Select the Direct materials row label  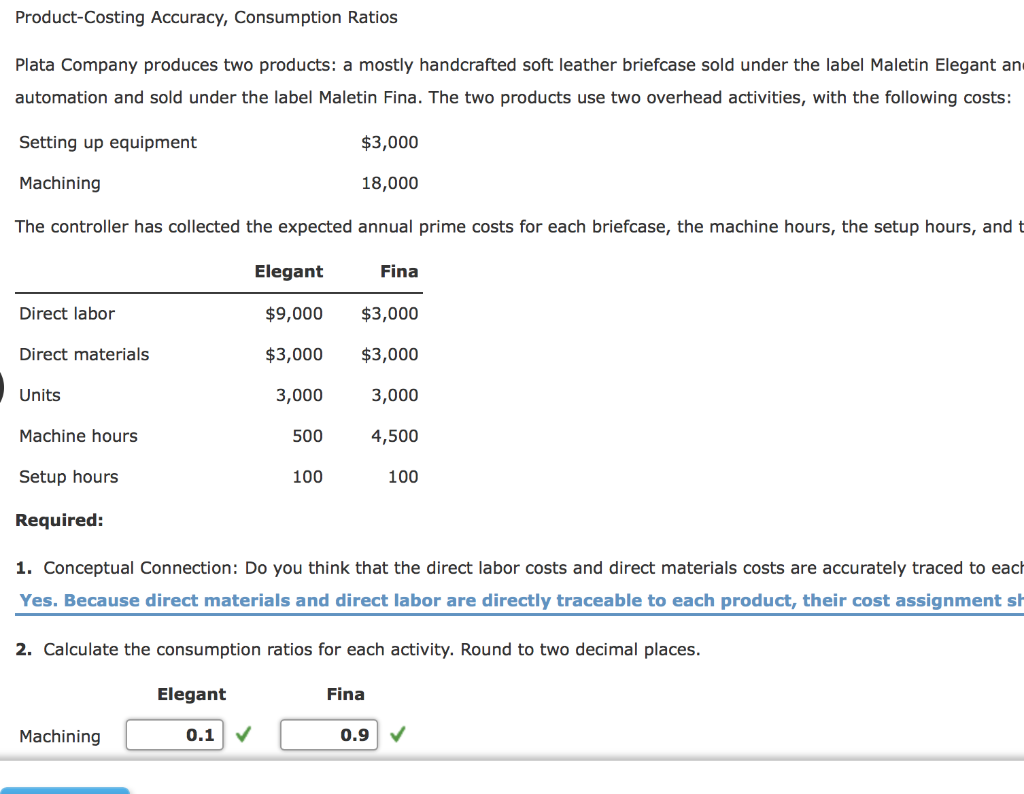[84, 354]
